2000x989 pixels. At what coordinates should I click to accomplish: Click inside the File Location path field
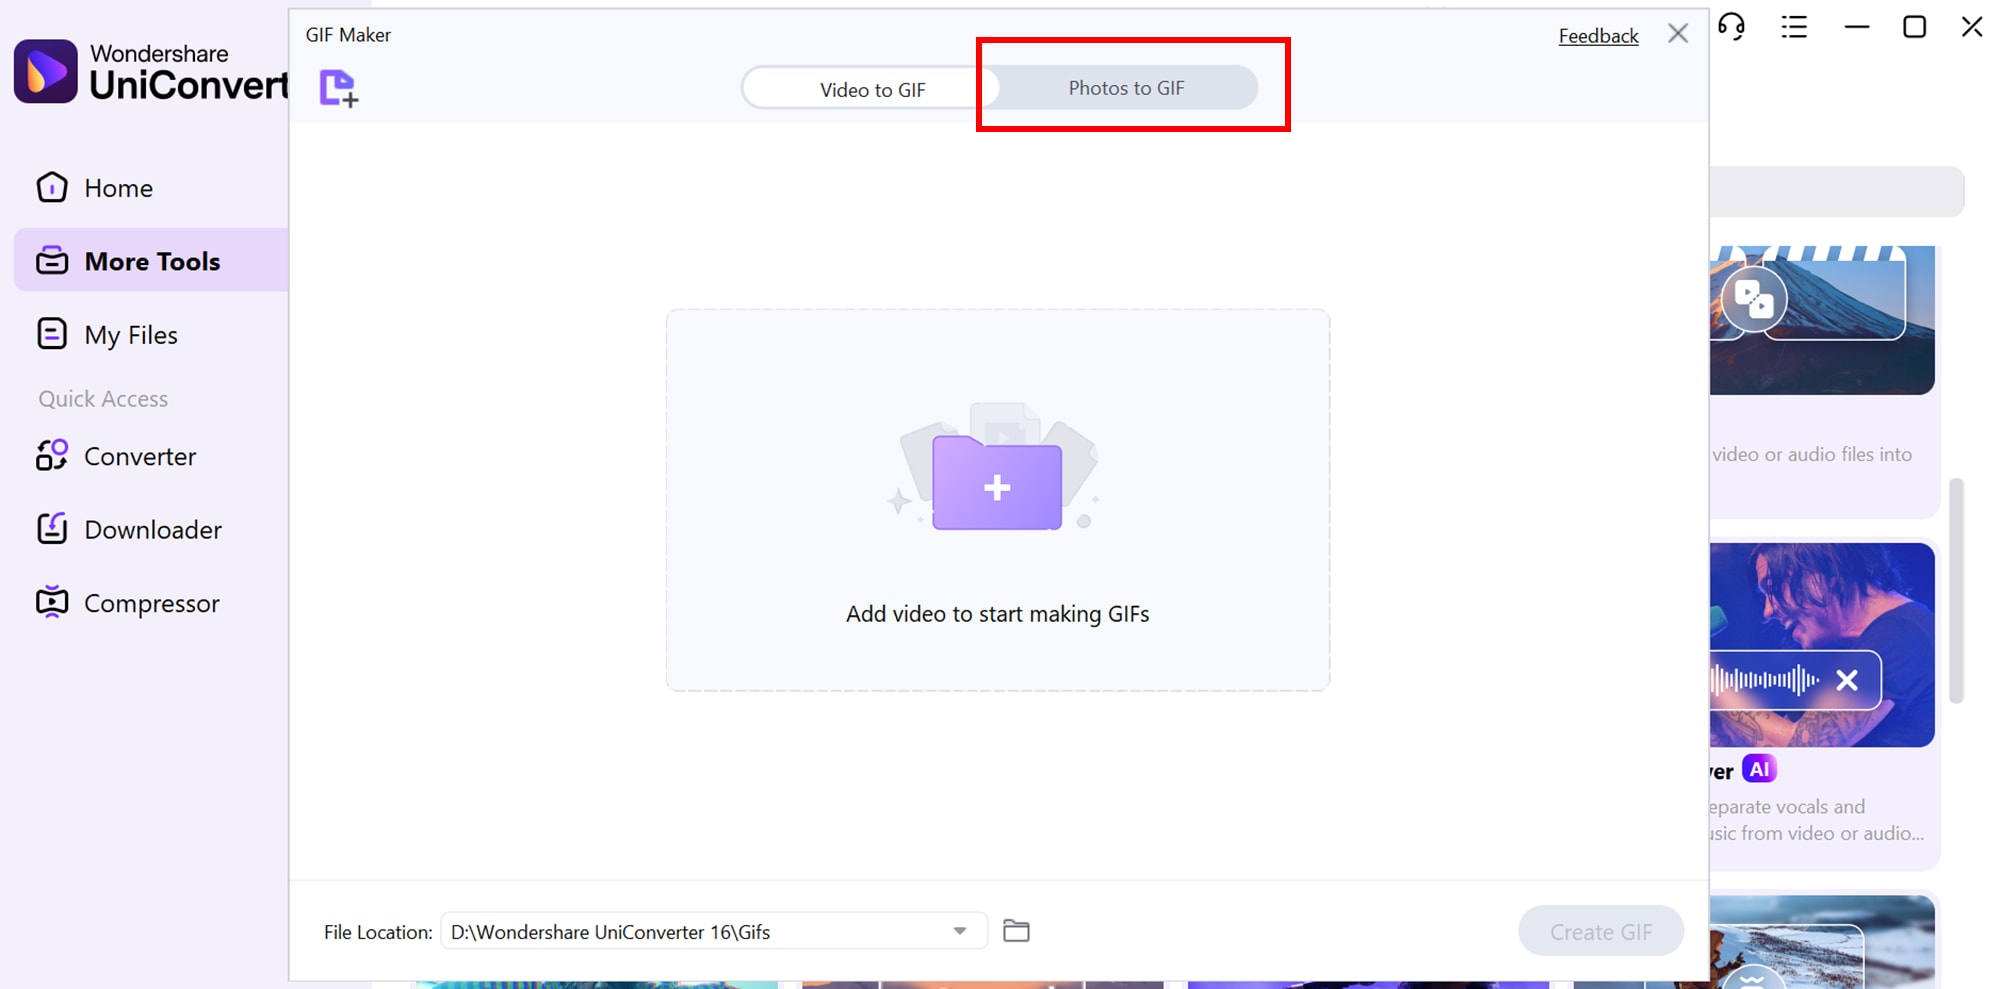(x=700, y=930)
